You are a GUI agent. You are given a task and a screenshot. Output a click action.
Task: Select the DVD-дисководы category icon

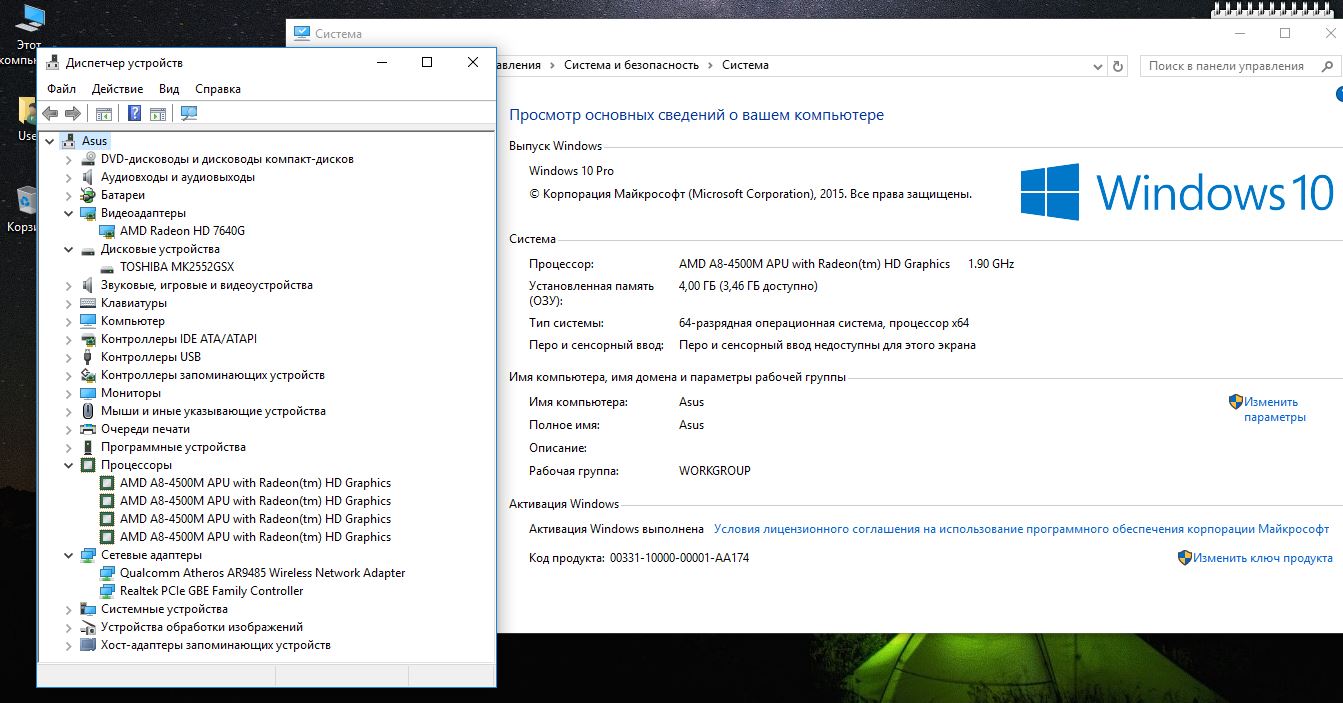[88, 159]
